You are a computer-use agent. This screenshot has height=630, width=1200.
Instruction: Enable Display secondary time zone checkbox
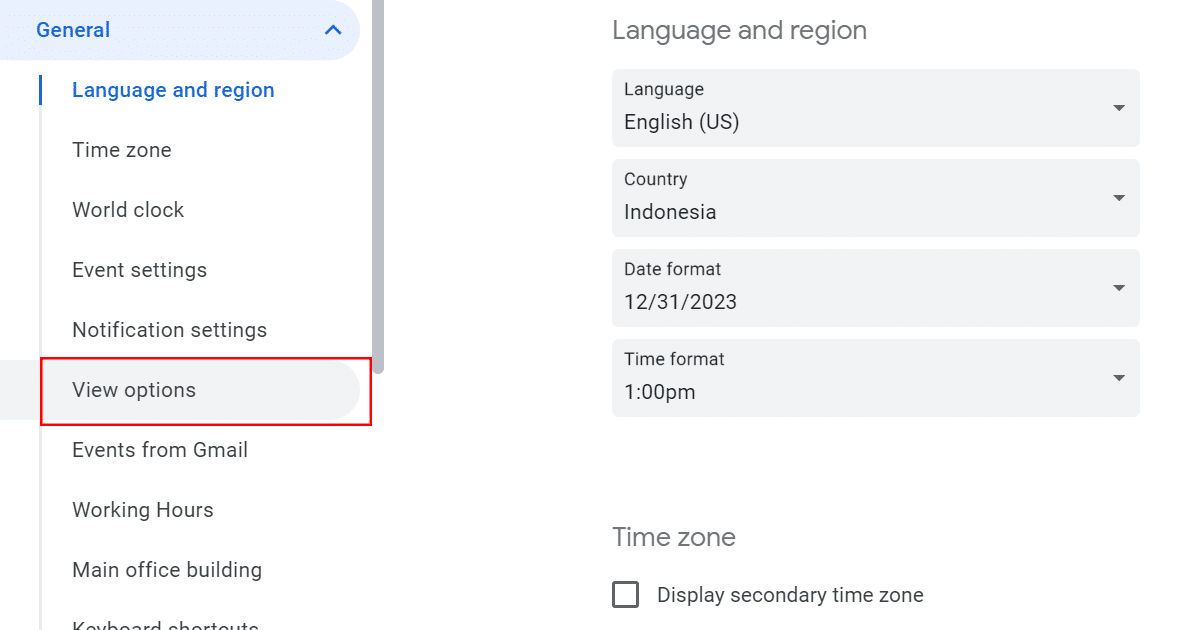tap(626, 595)
